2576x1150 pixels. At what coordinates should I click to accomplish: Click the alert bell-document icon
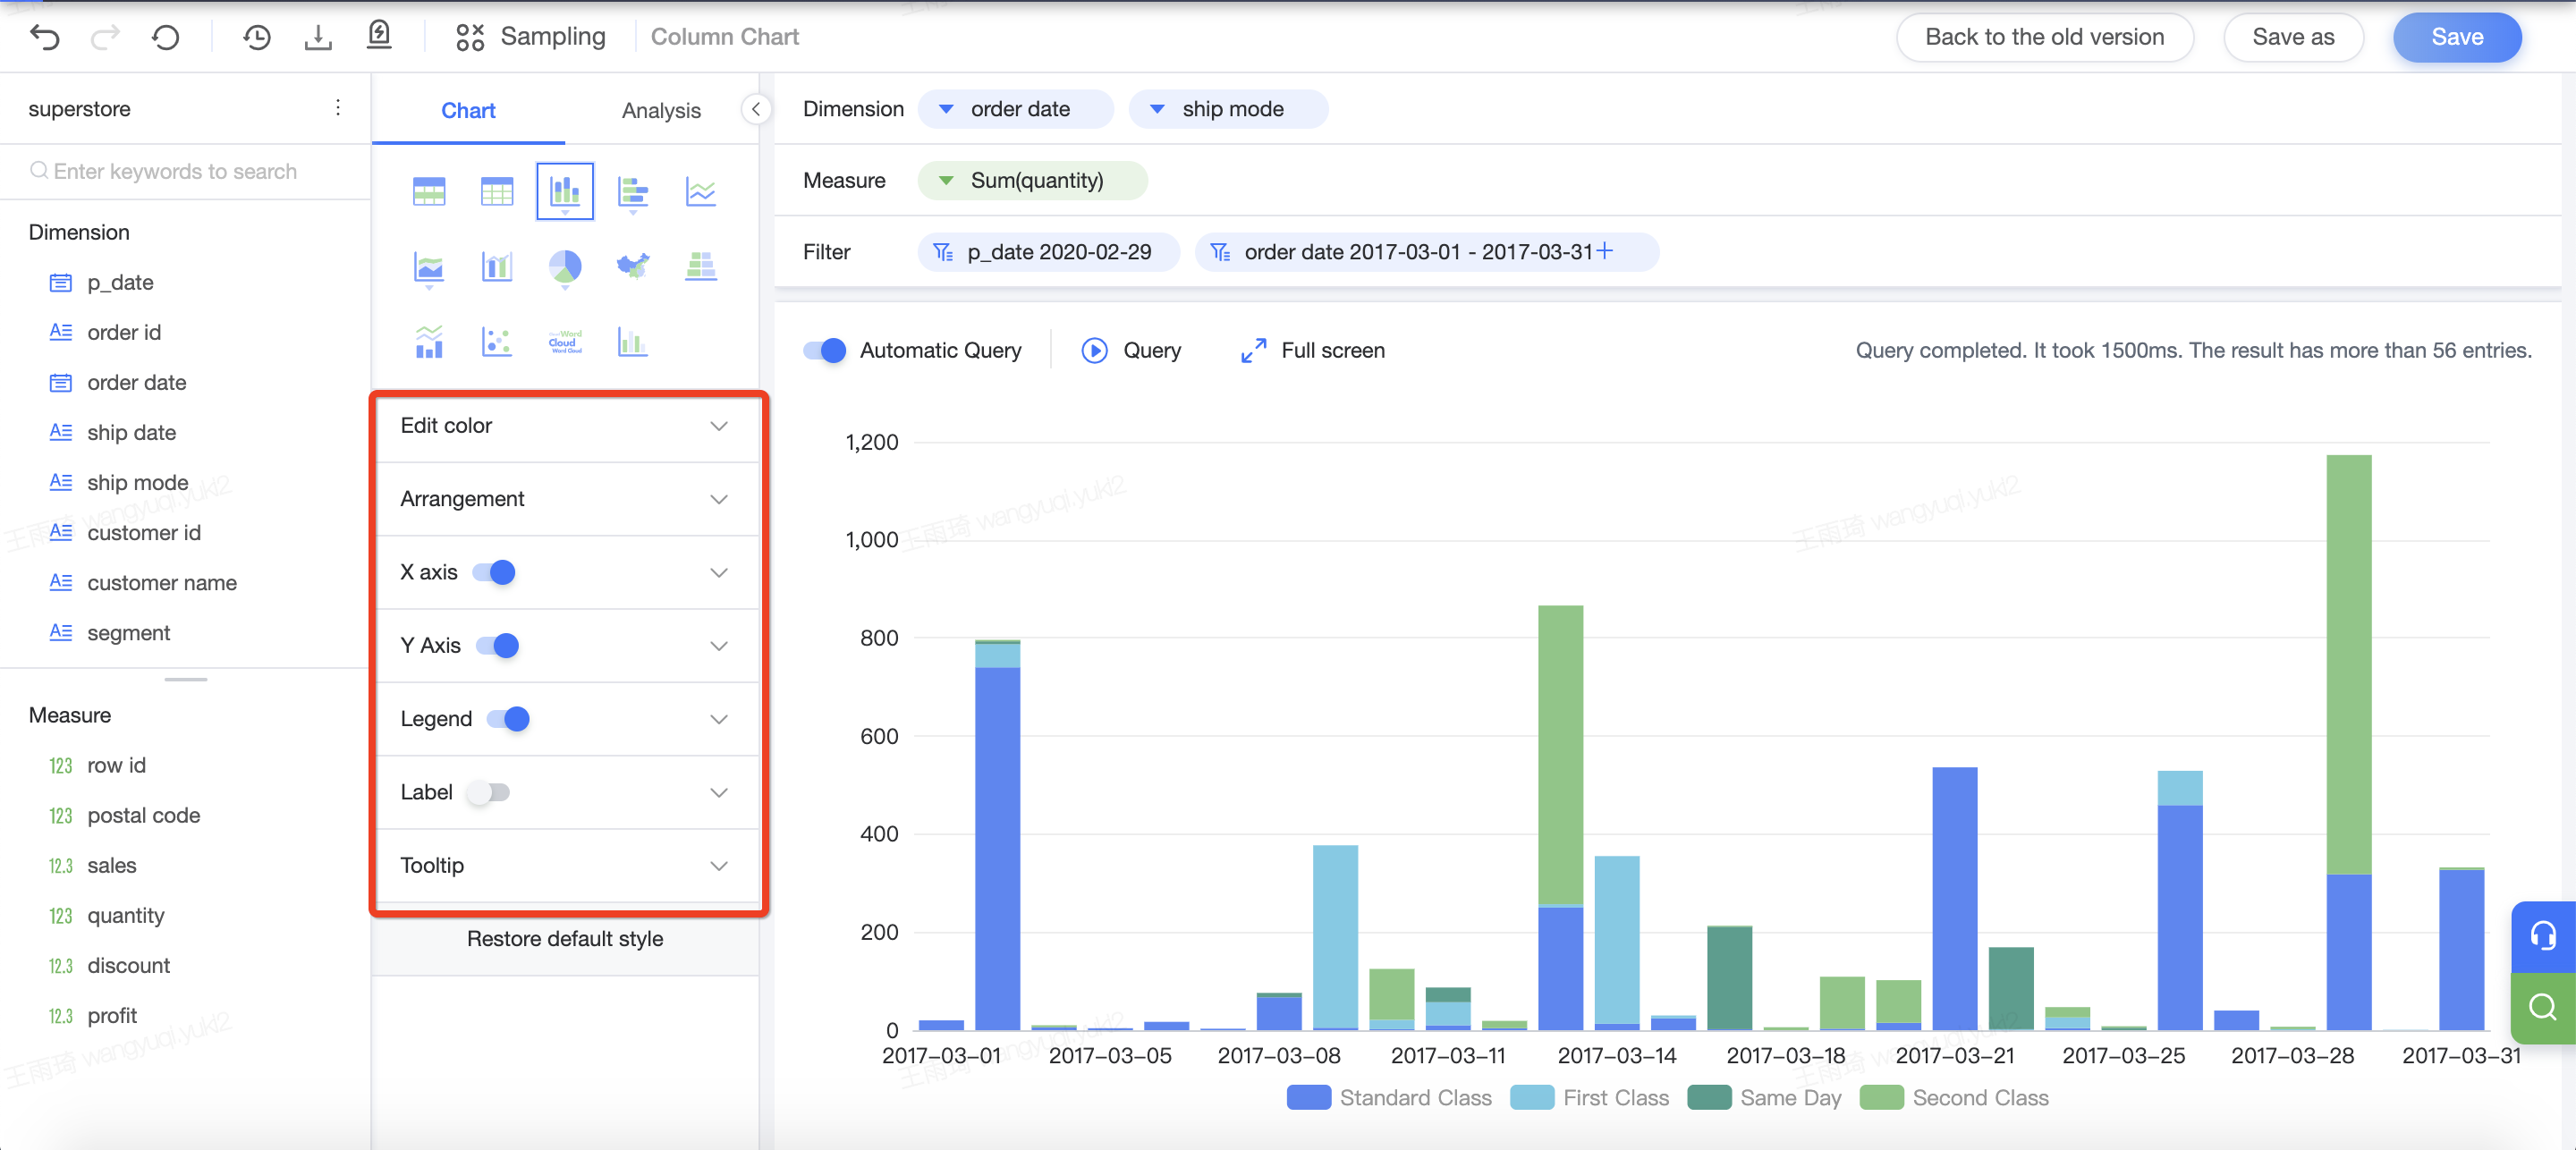tap(379, 36)
